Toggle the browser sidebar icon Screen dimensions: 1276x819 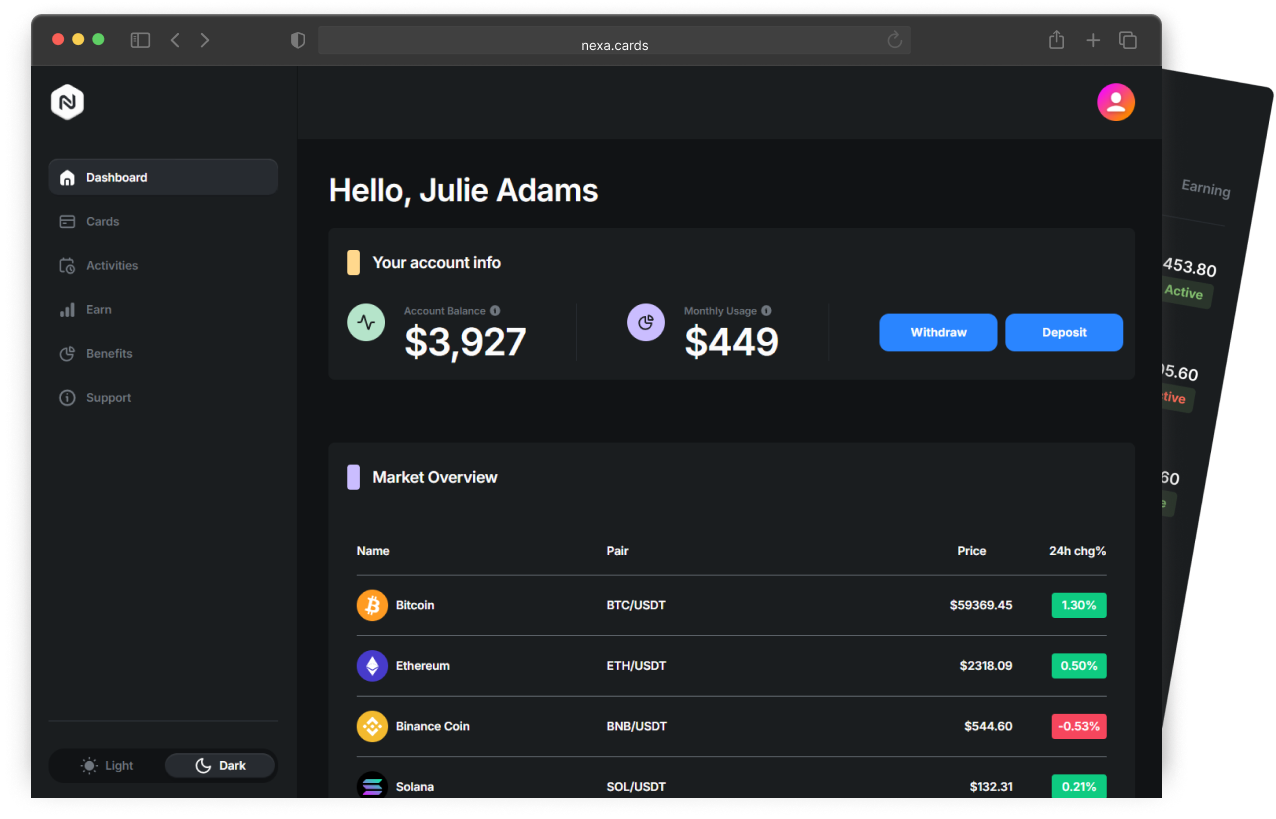coord(140,40)
